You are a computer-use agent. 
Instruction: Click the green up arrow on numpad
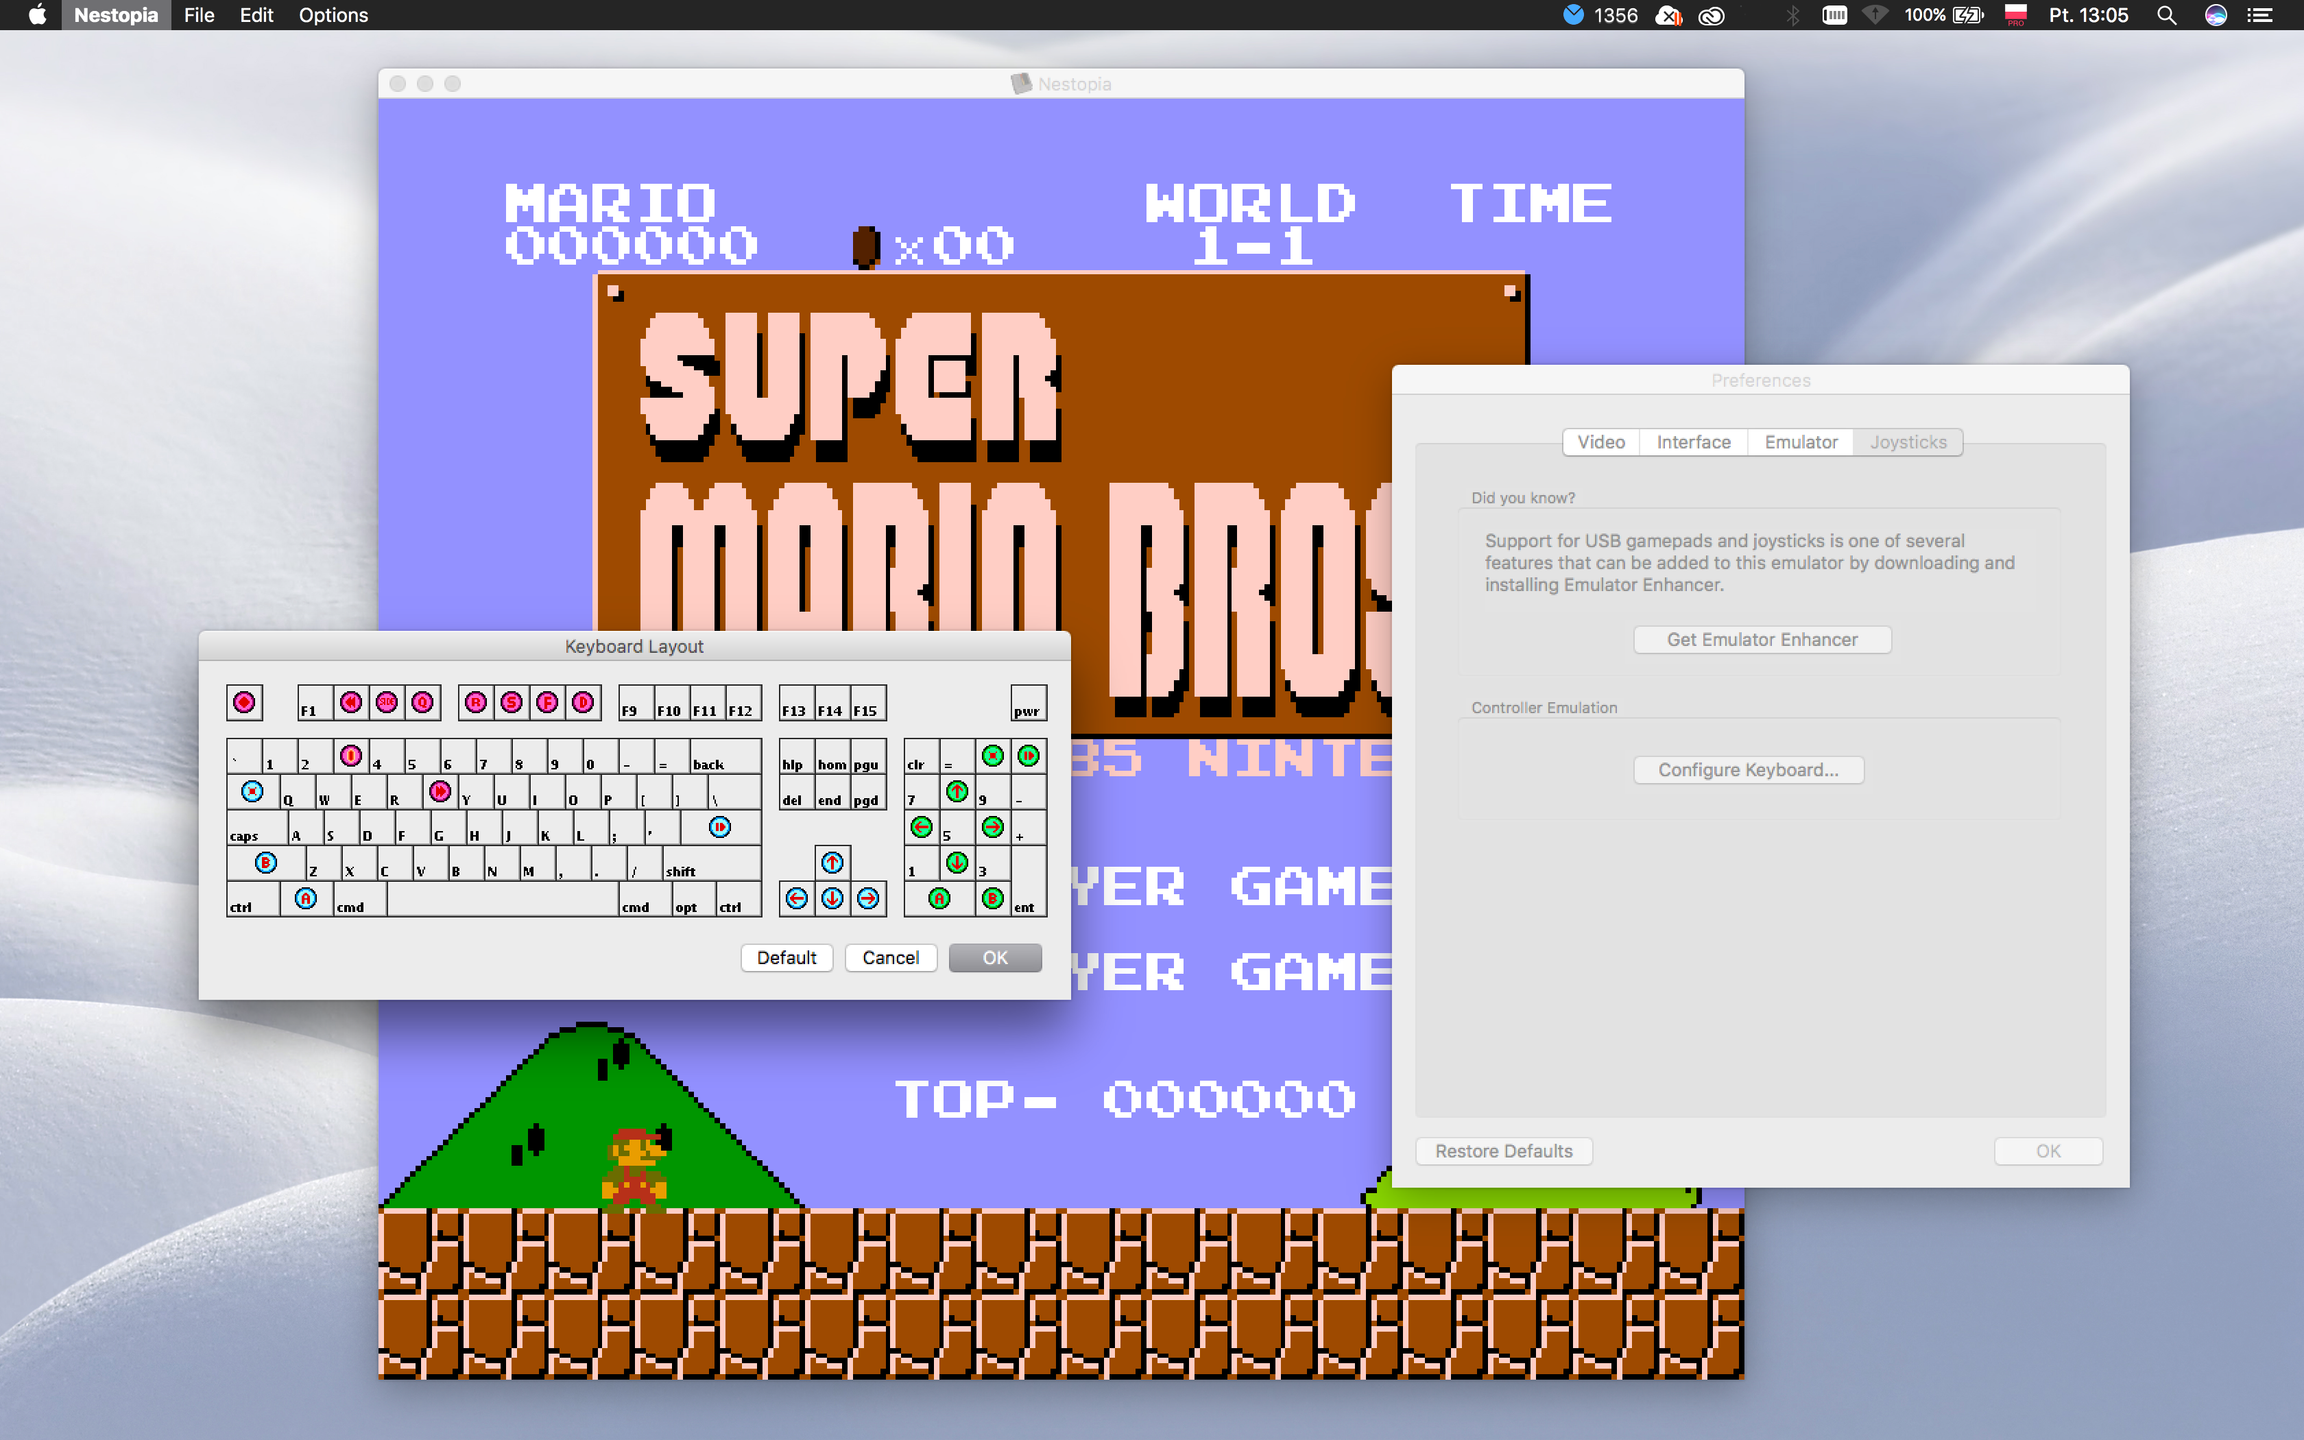coord(957,791)
